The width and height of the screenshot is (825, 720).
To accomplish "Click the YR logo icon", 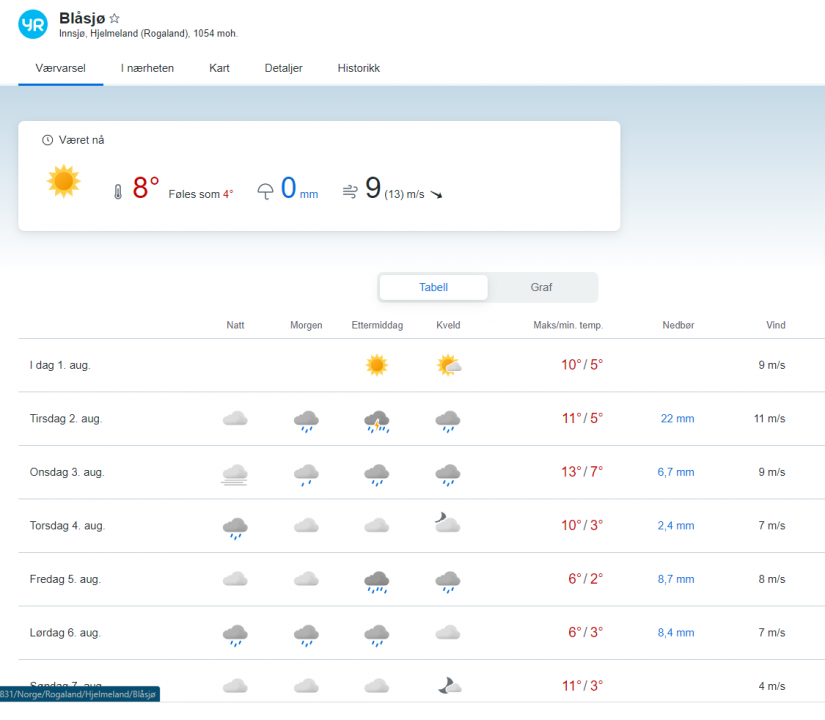I will coord(32,25).
